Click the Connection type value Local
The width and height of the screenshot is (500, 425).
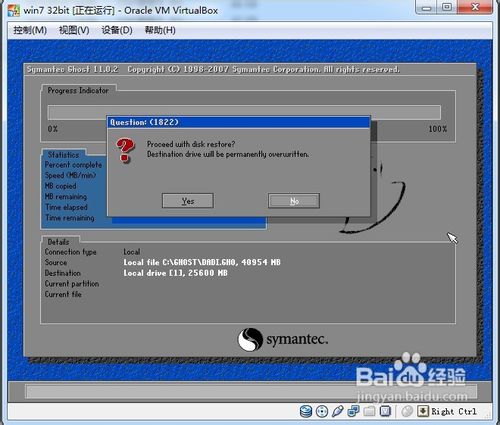point(132,252)
